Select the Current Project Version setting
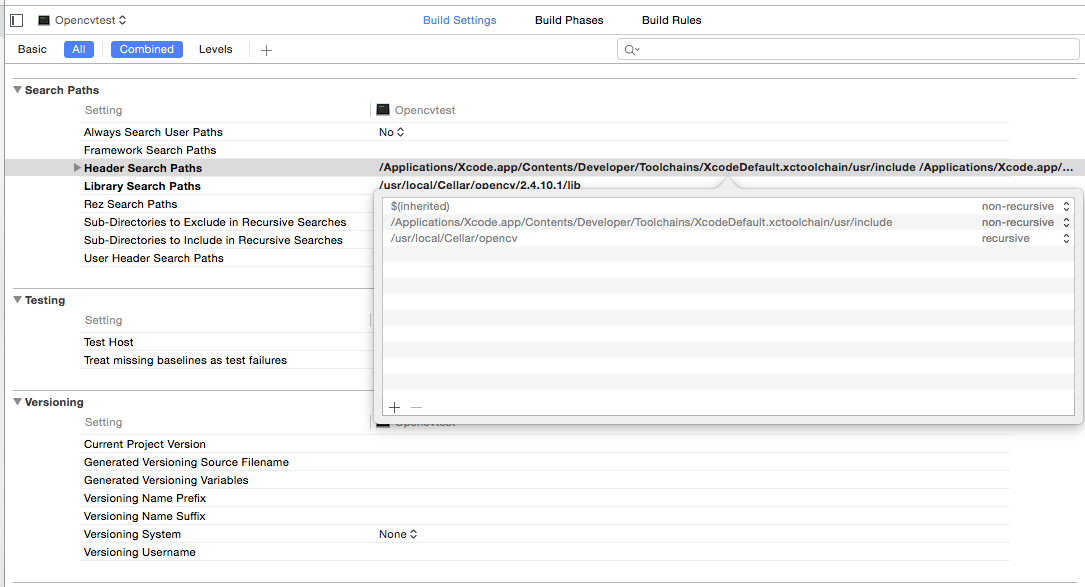 point(145,444)
